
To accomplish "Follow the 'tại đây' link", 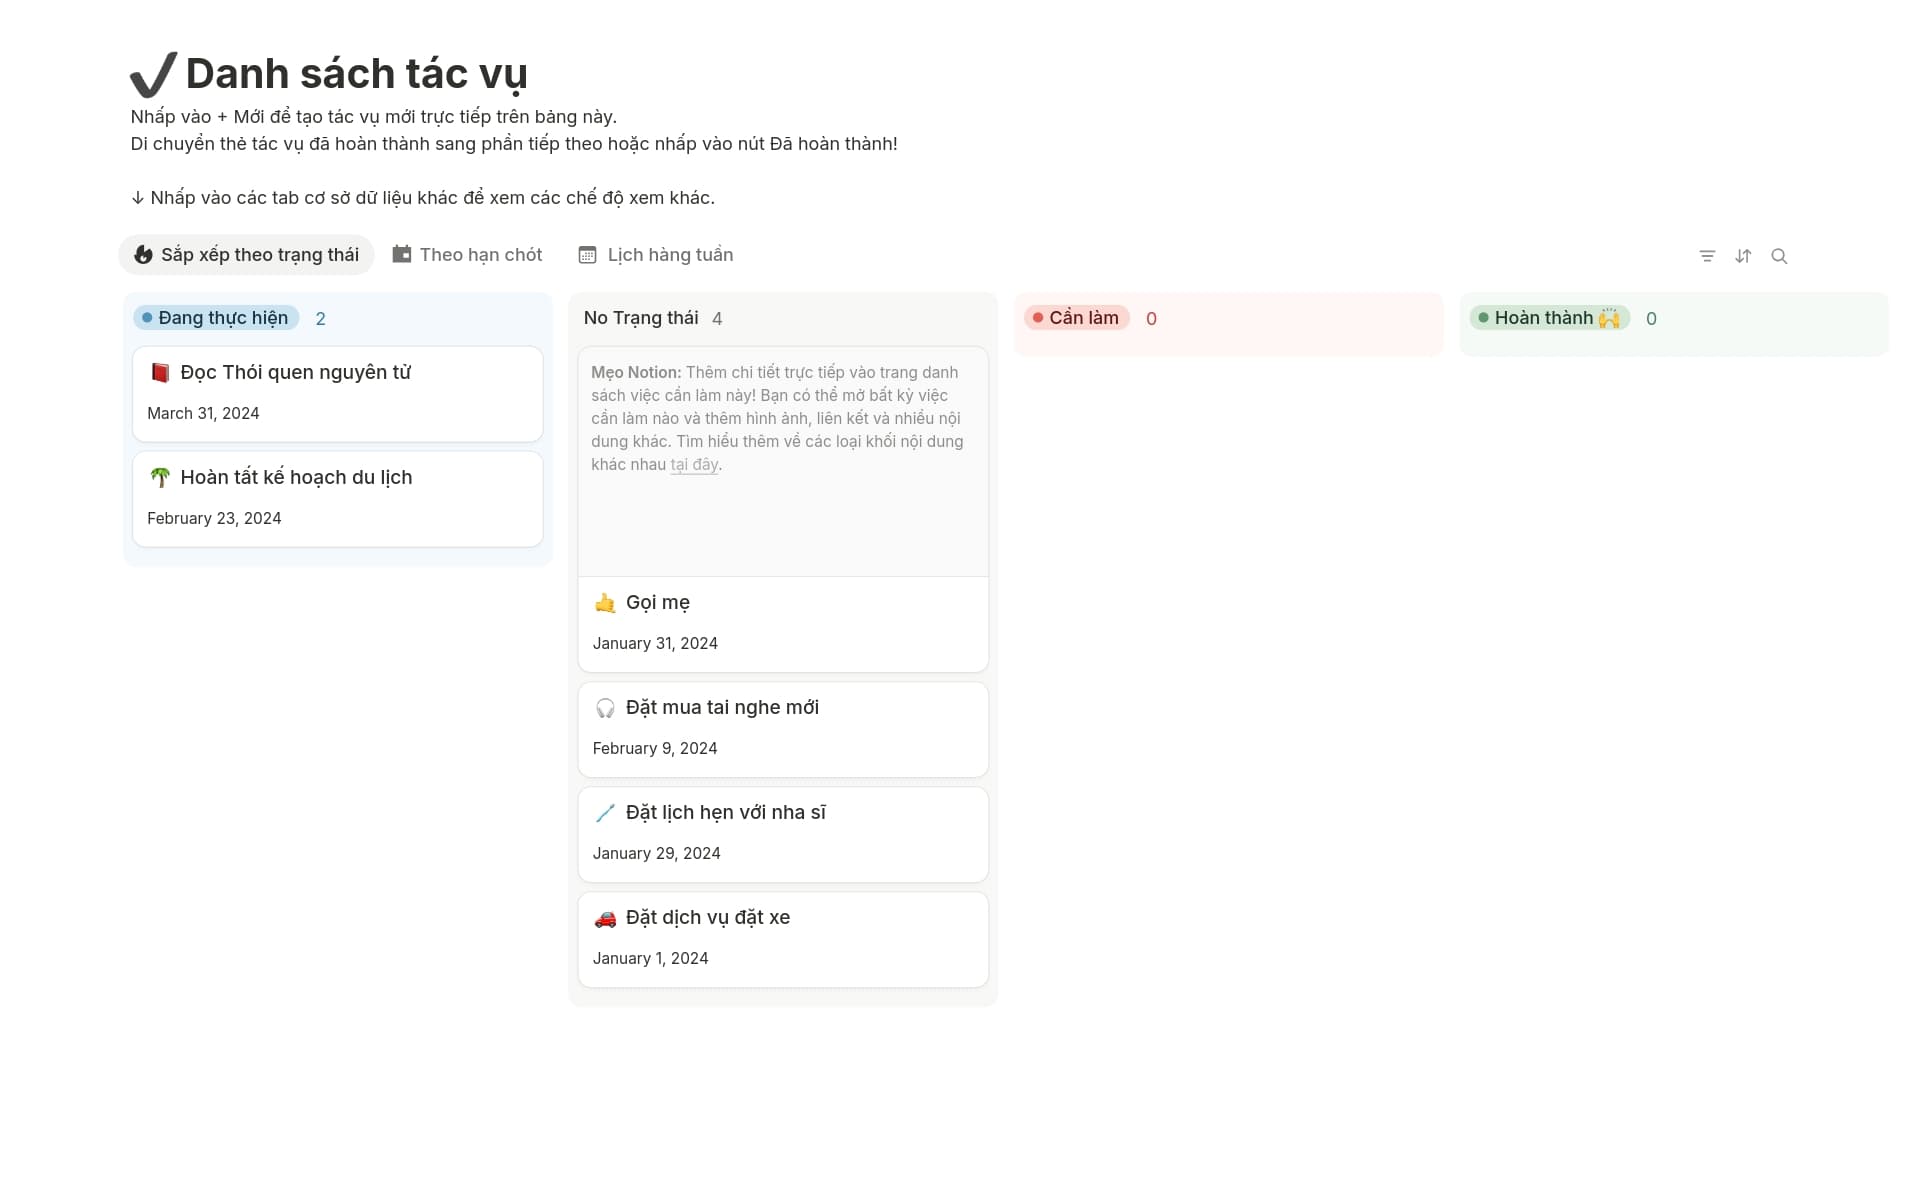I will 694,465.
